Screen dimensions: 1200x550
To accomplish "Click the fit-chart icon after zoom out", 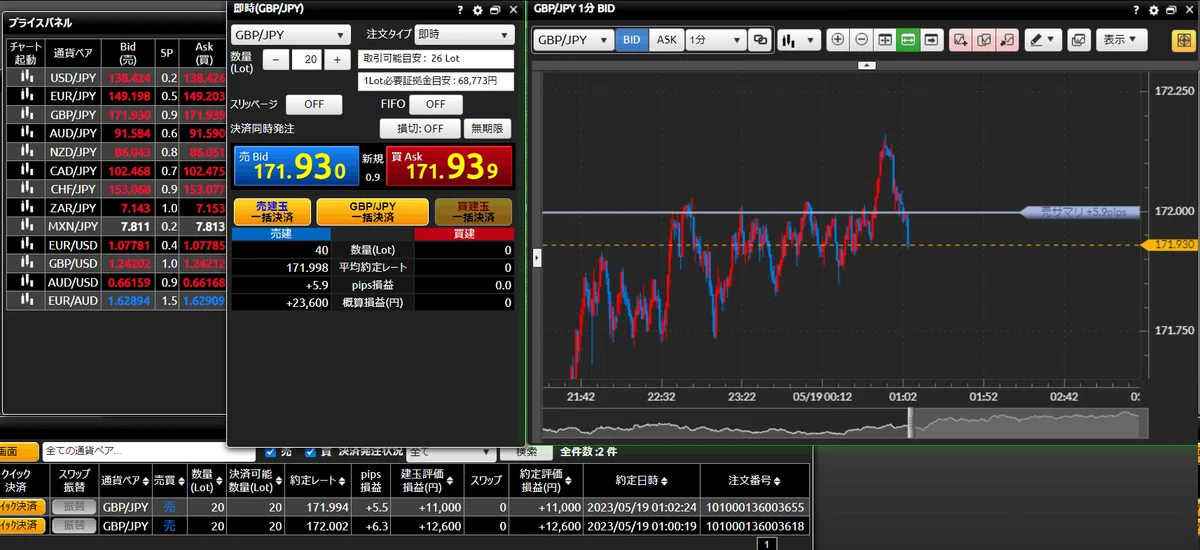I will (x=885, y=41).
